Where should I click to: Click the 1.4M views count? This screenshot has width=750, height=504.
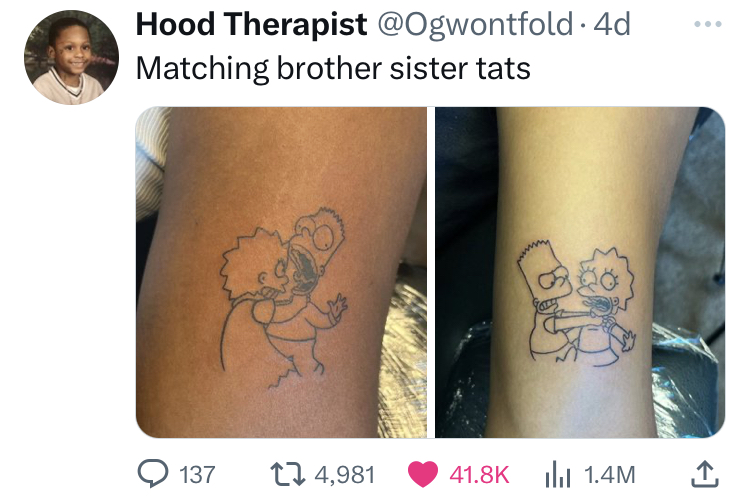point(610,475)
